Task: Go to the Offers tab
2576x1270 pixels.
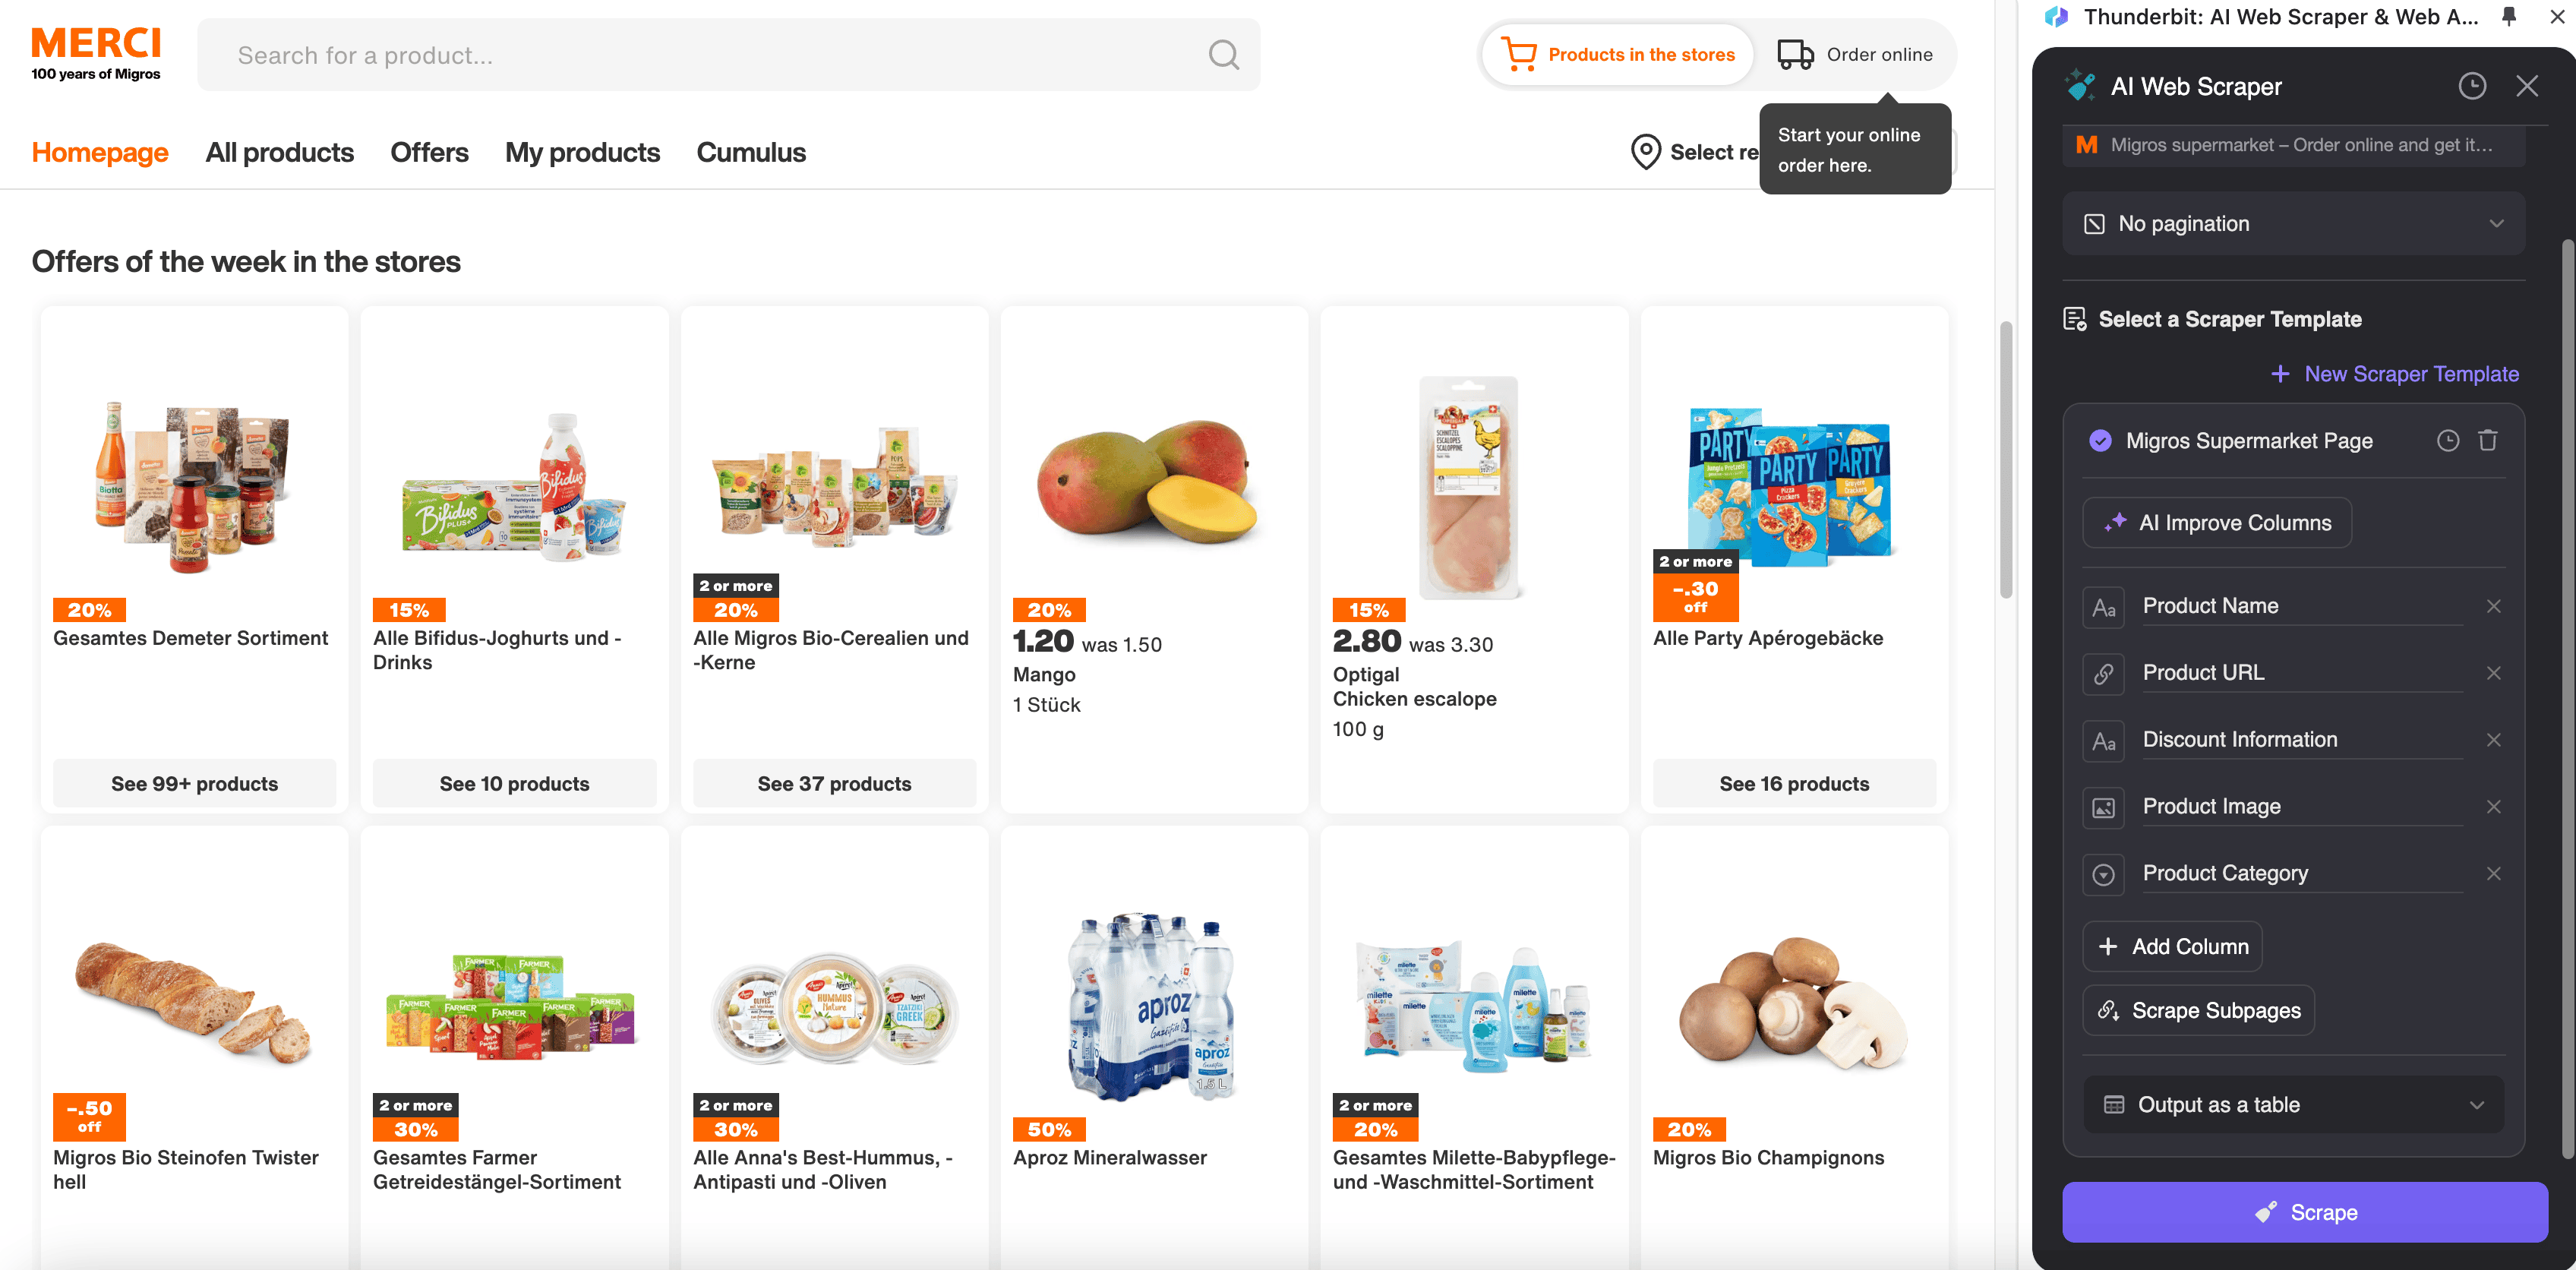Action: [429, 152]
